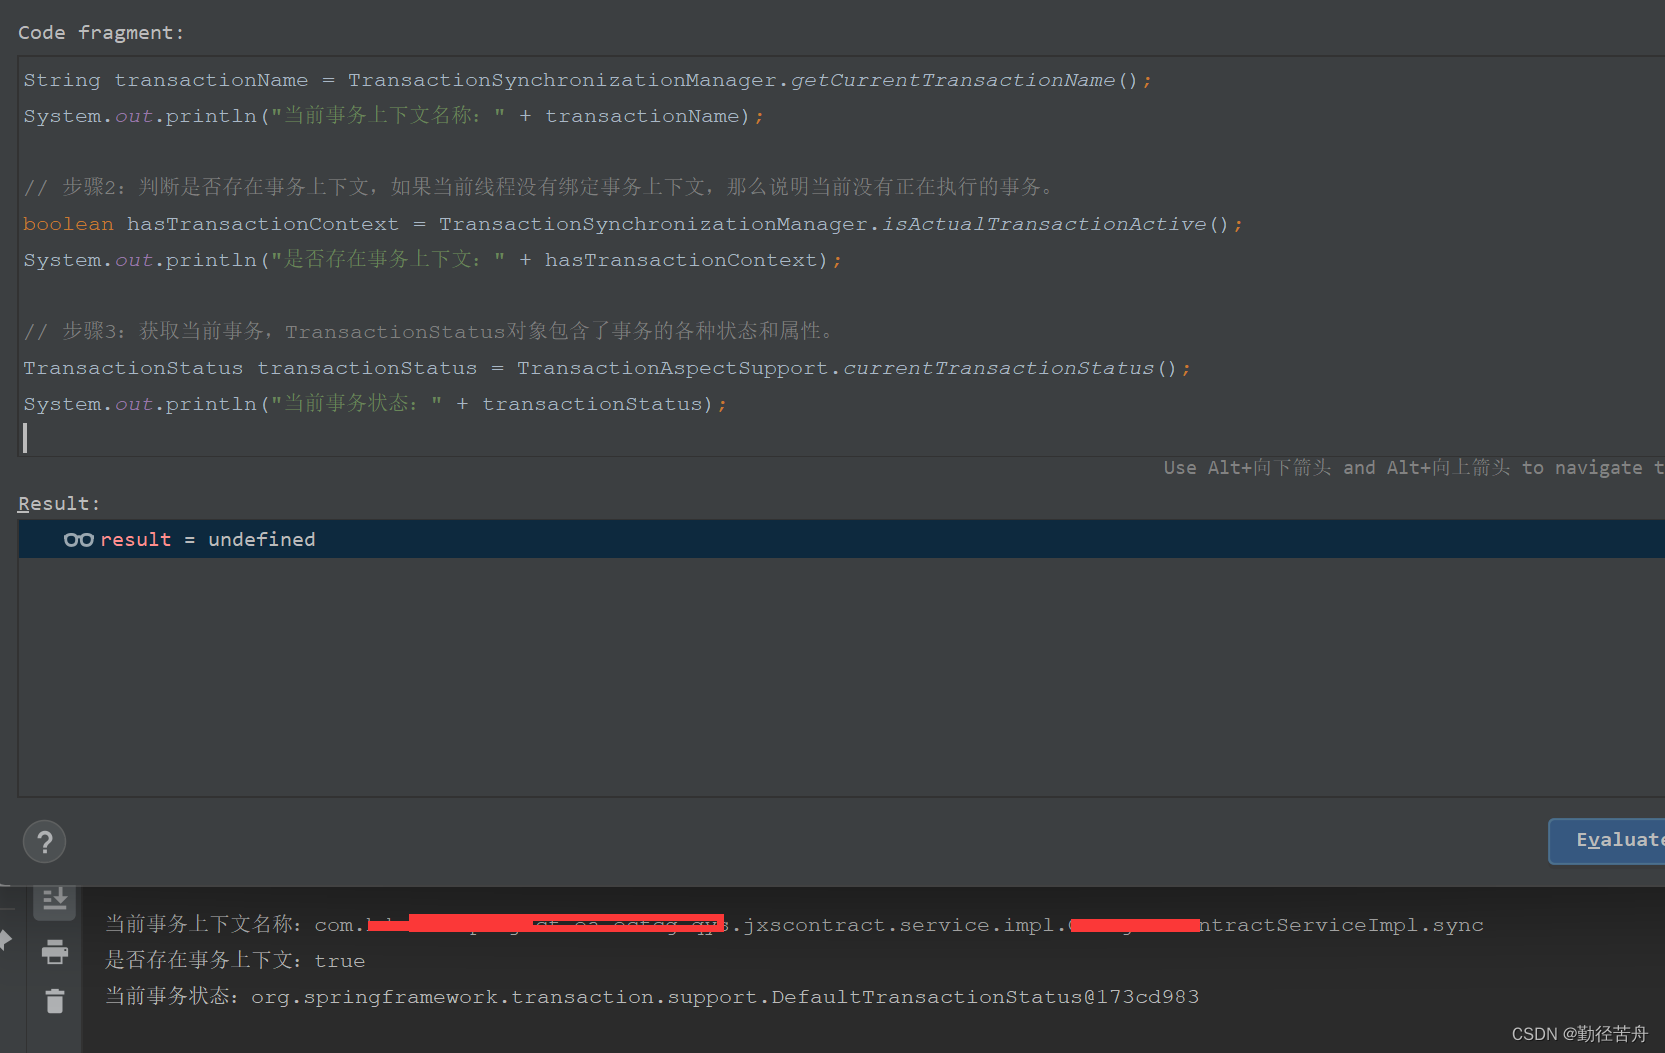
Task: Click the Evaluate button
Action: pos(1607,841)
